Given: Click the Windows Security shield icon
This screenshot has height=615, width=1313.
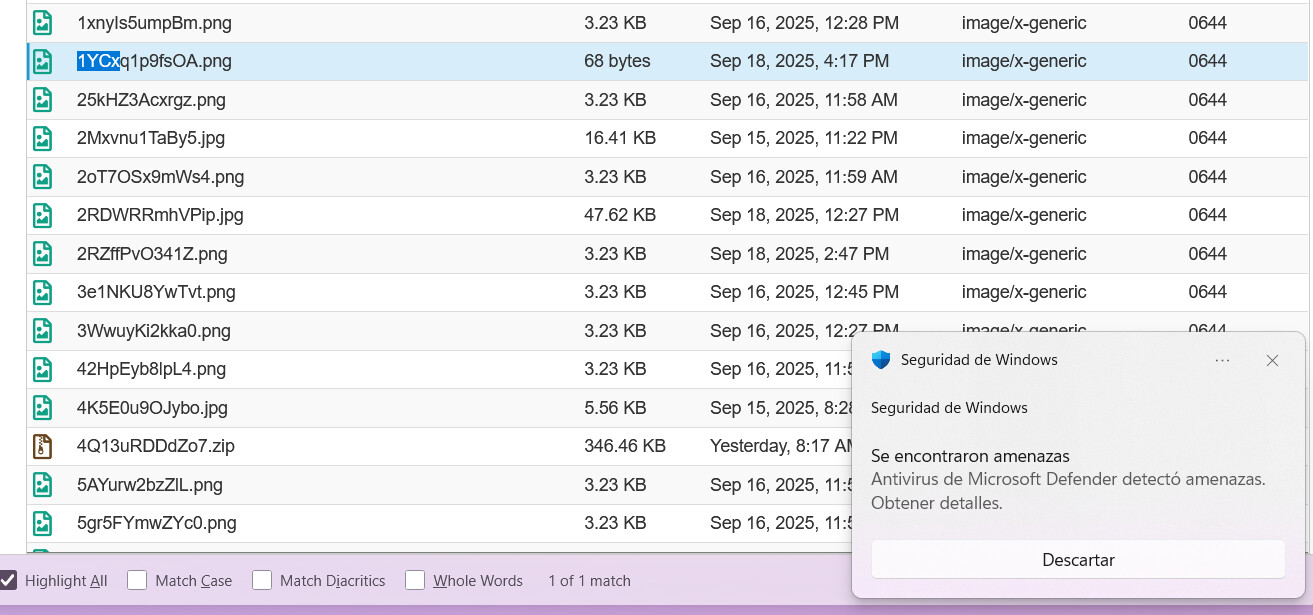Looking at the screenshot, I should click(881, 360).
